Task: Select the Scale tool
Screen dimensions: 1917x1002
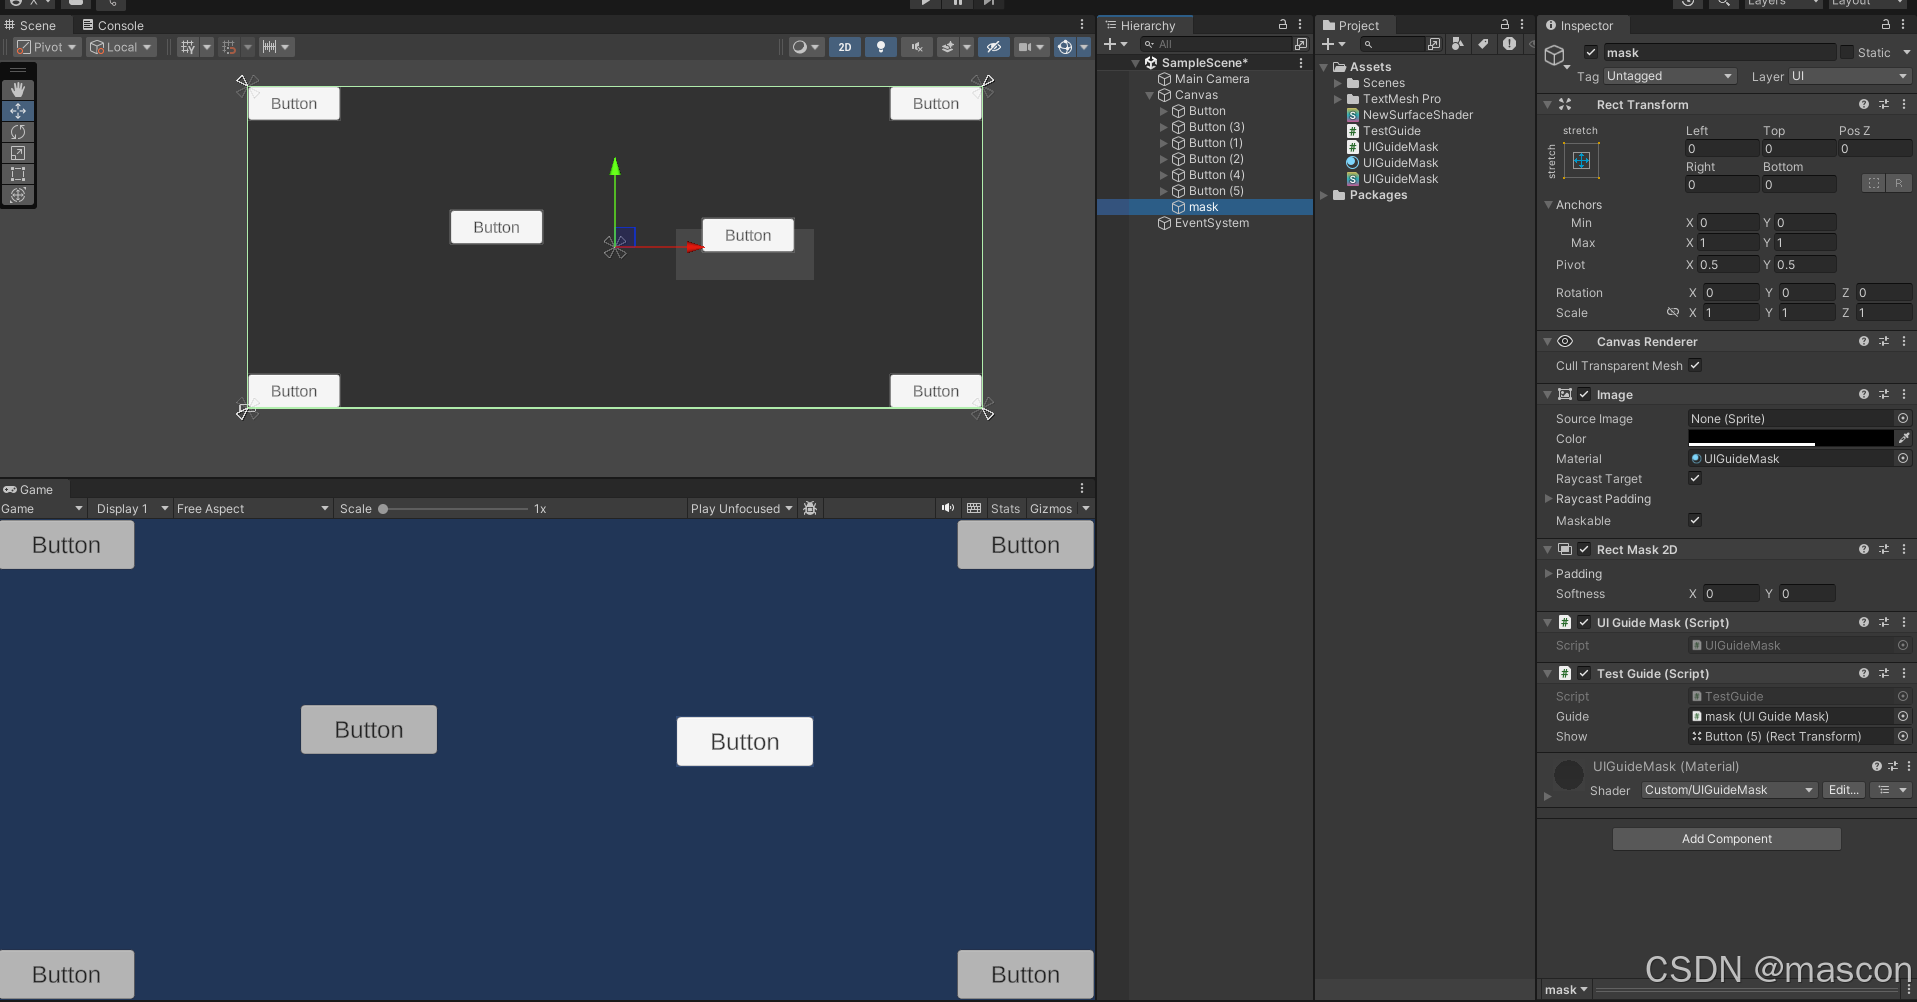Action: tap(18, 152)
